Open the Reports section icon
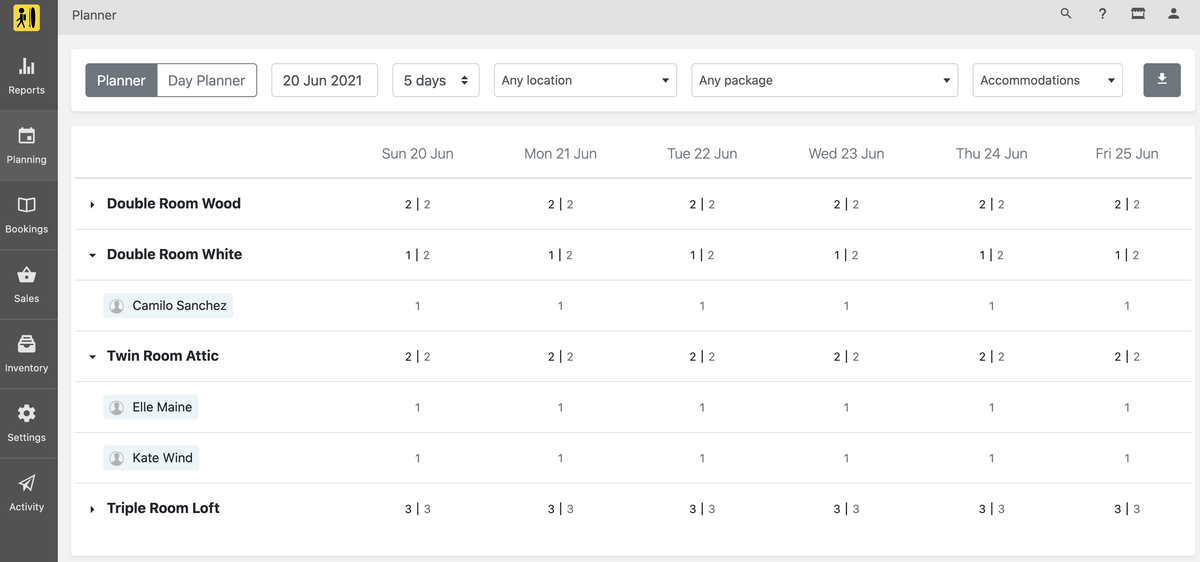Image resolution: width=1200 pixels, height=562 pixels. (x=27, y=67)
